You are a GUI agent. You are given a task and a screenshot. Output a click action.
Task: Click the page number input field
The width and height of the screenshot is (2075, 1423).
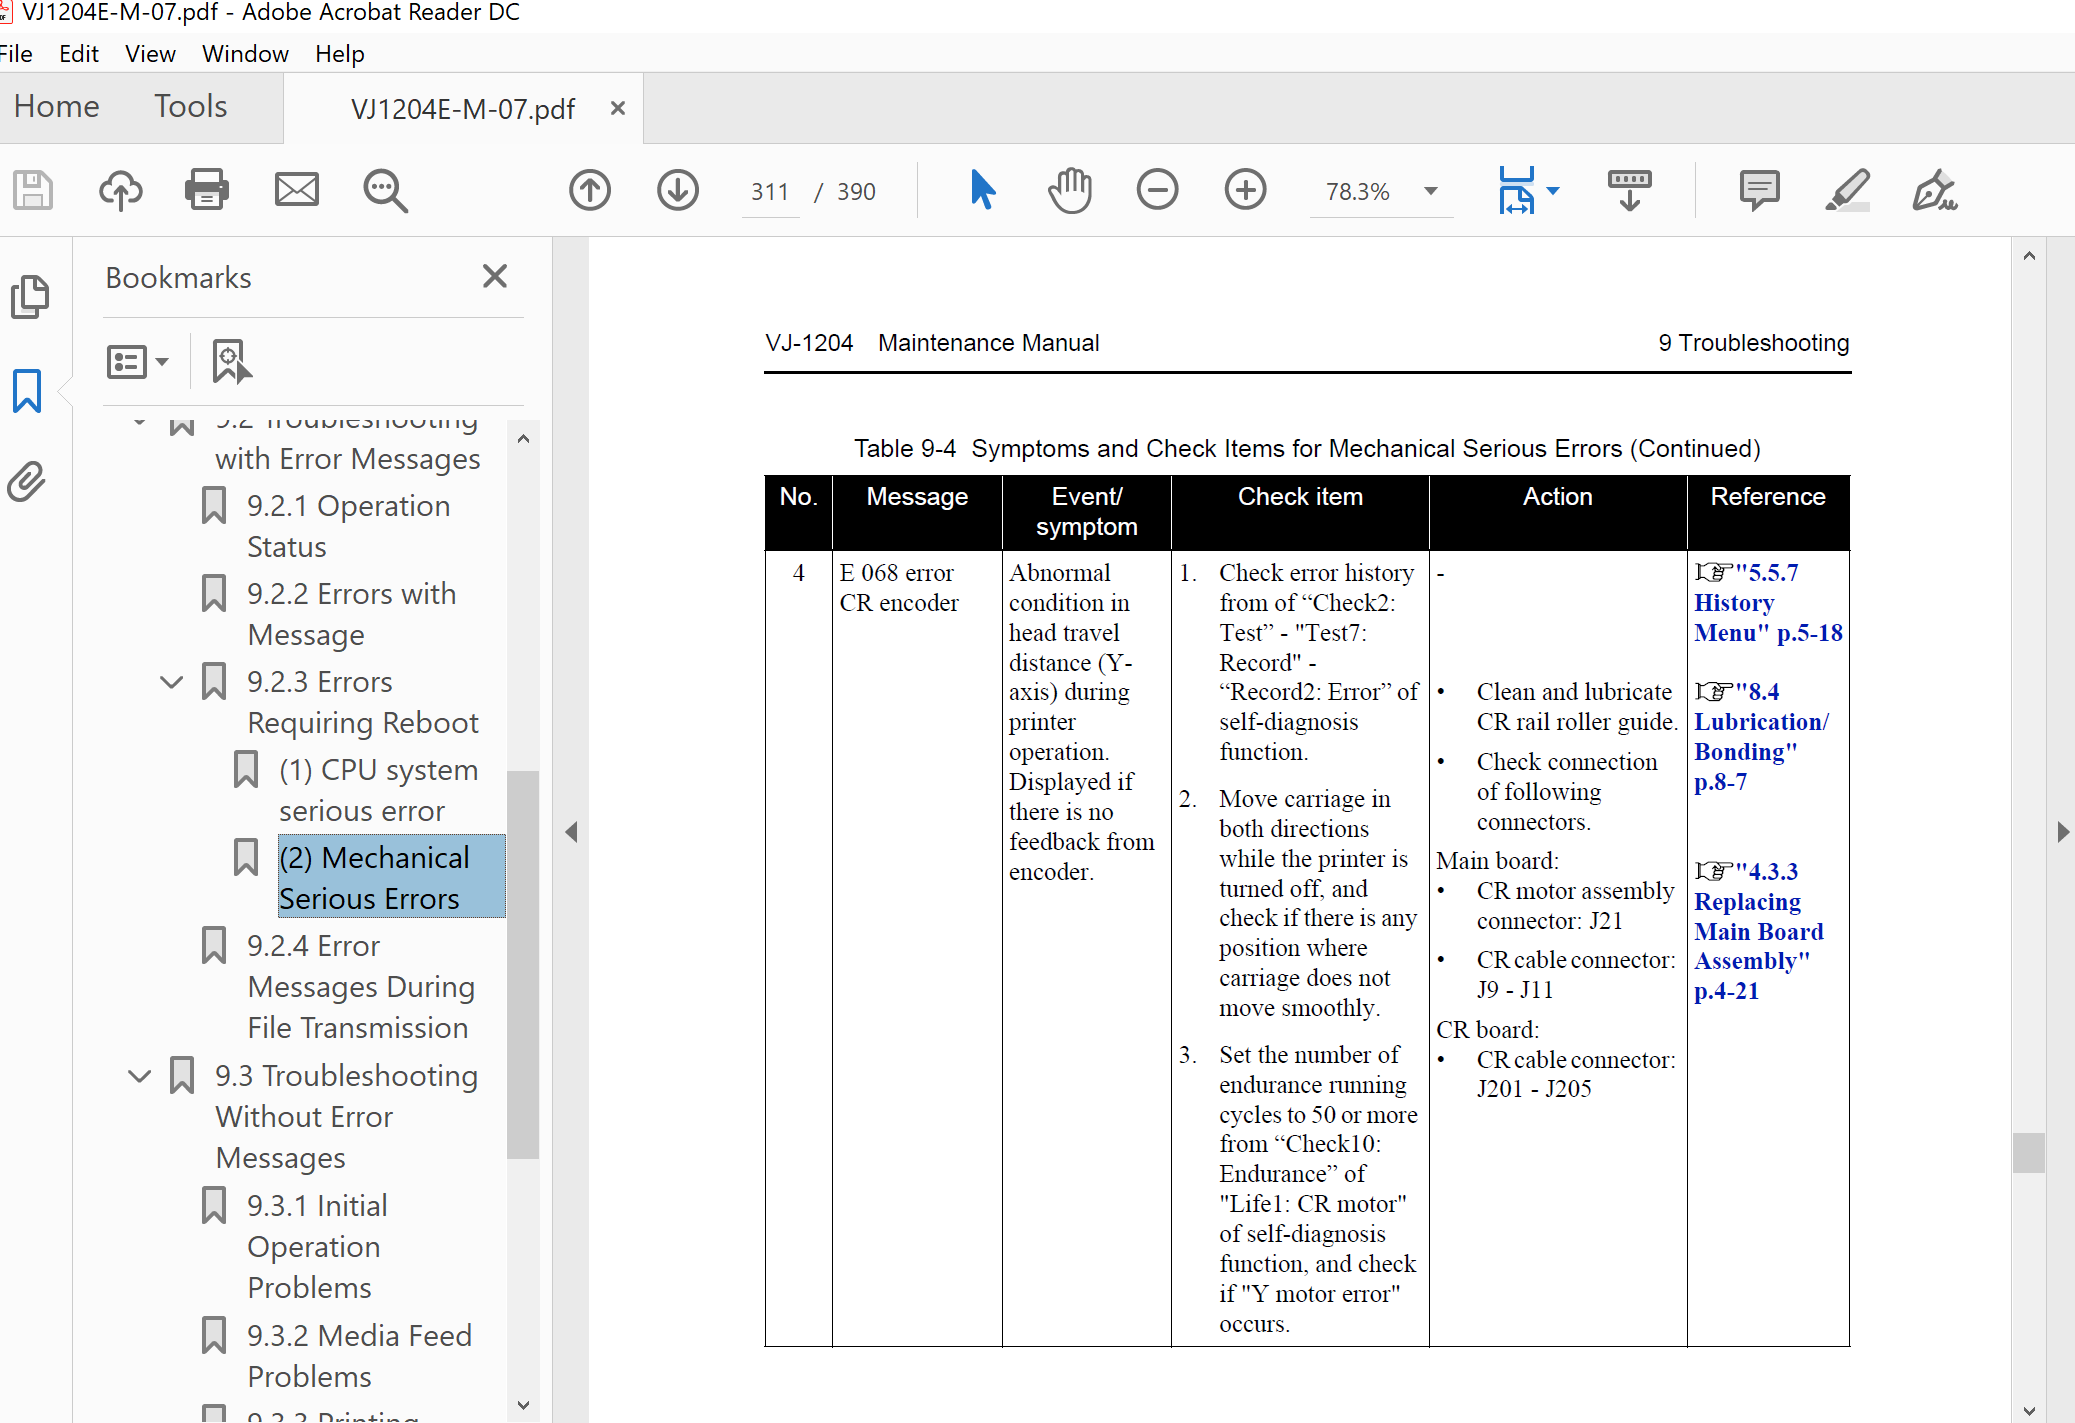[x=770, y=191]
